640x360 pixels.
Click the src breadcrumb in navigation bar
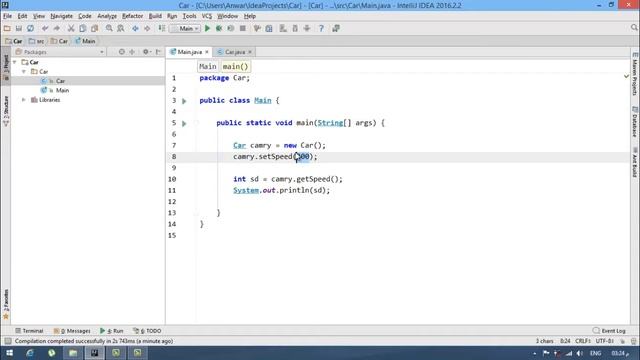pyautogui.click(x=36, y=41)
